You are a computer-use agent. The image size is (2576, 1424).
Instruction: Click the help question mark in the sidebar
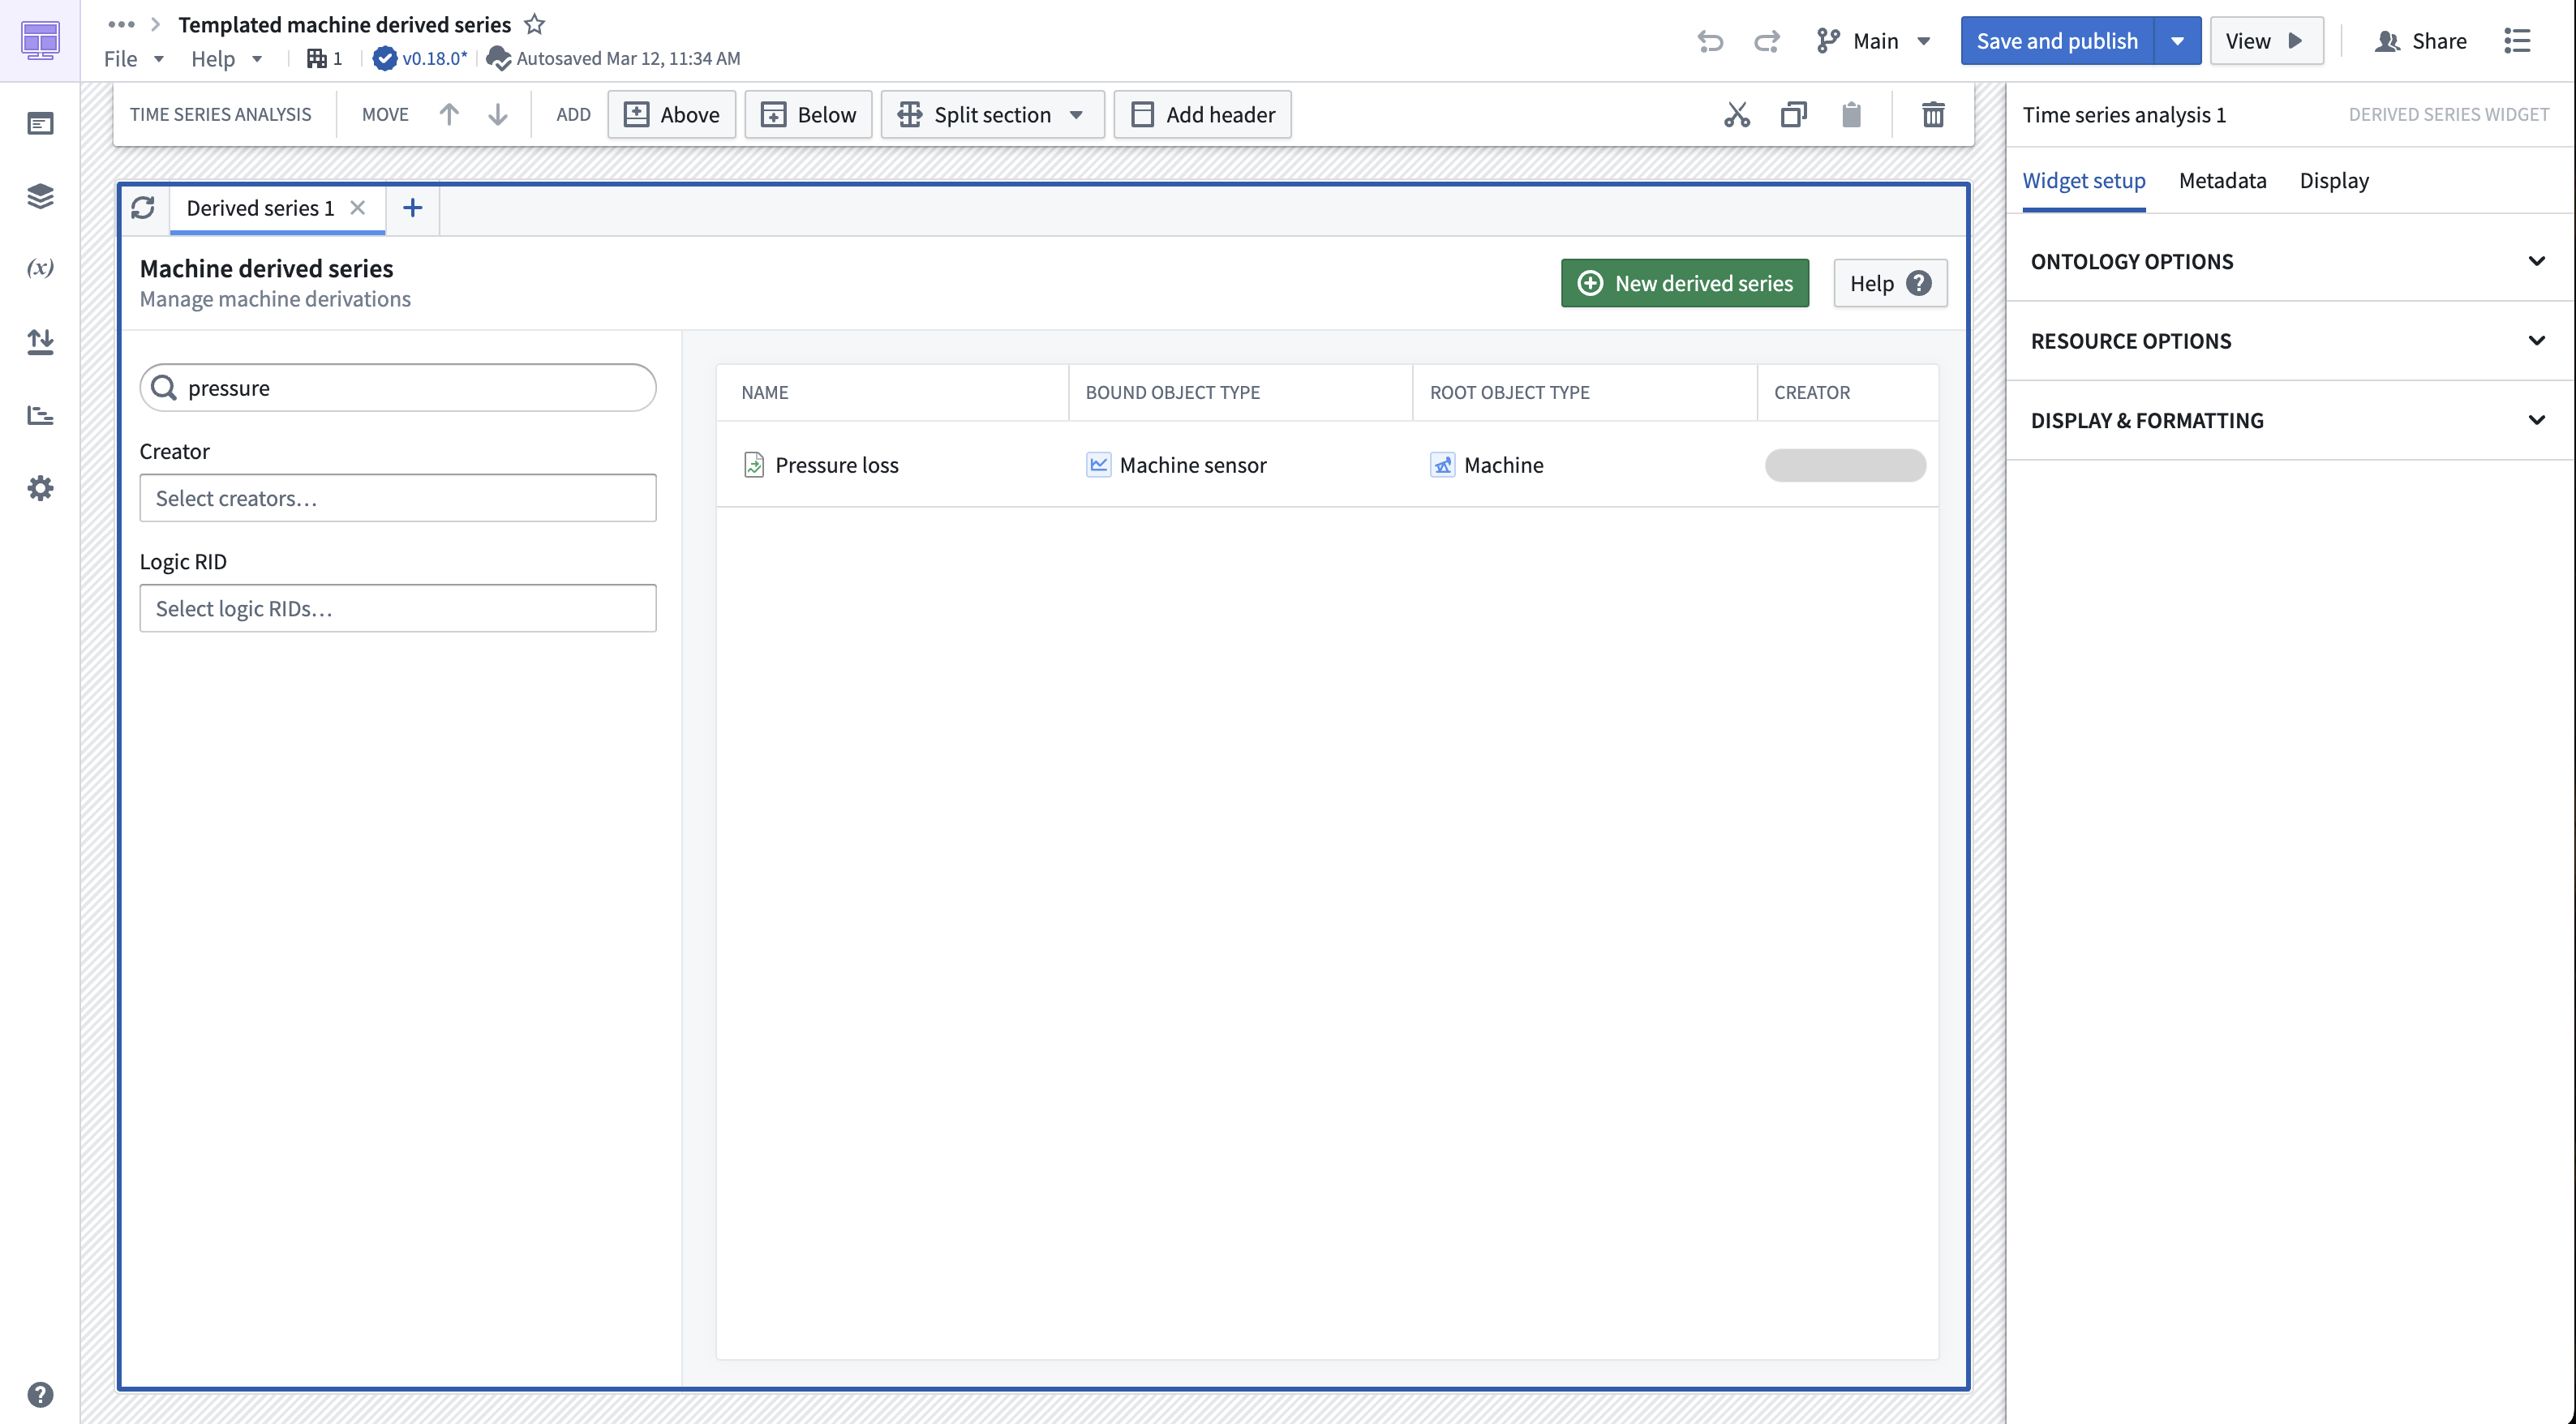40,1394
